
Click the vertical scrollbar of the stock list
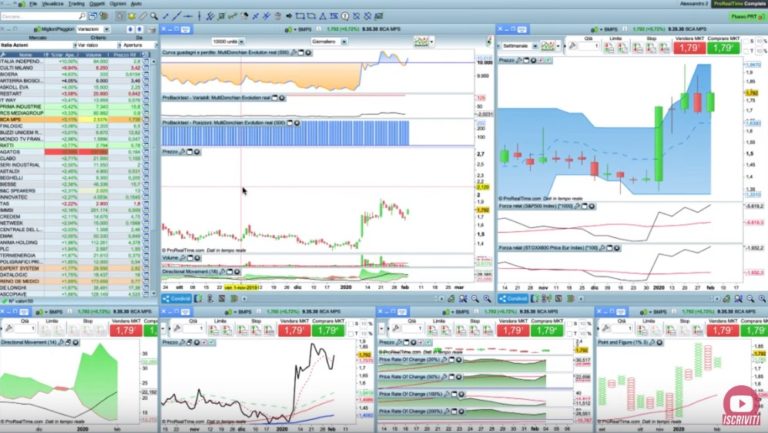pyautogui.click(x=154, y=176)
